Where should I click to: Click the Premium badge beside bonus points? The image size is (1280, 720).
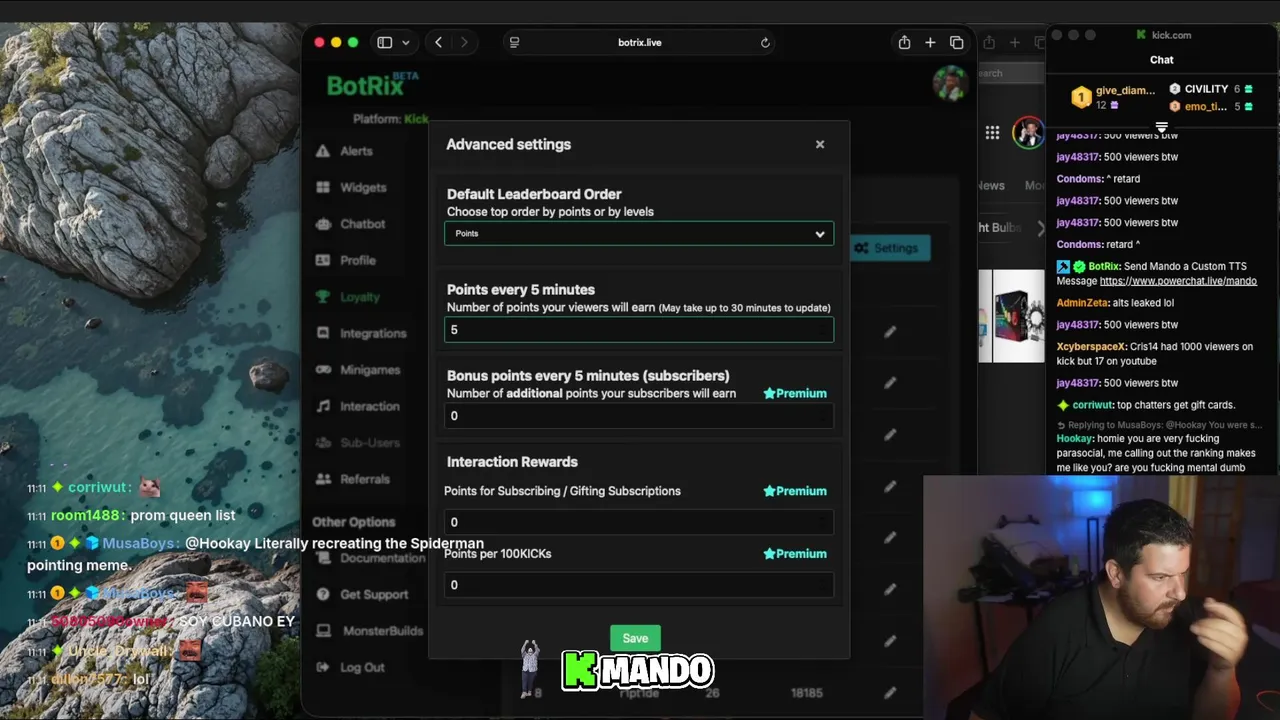[795, 393]
